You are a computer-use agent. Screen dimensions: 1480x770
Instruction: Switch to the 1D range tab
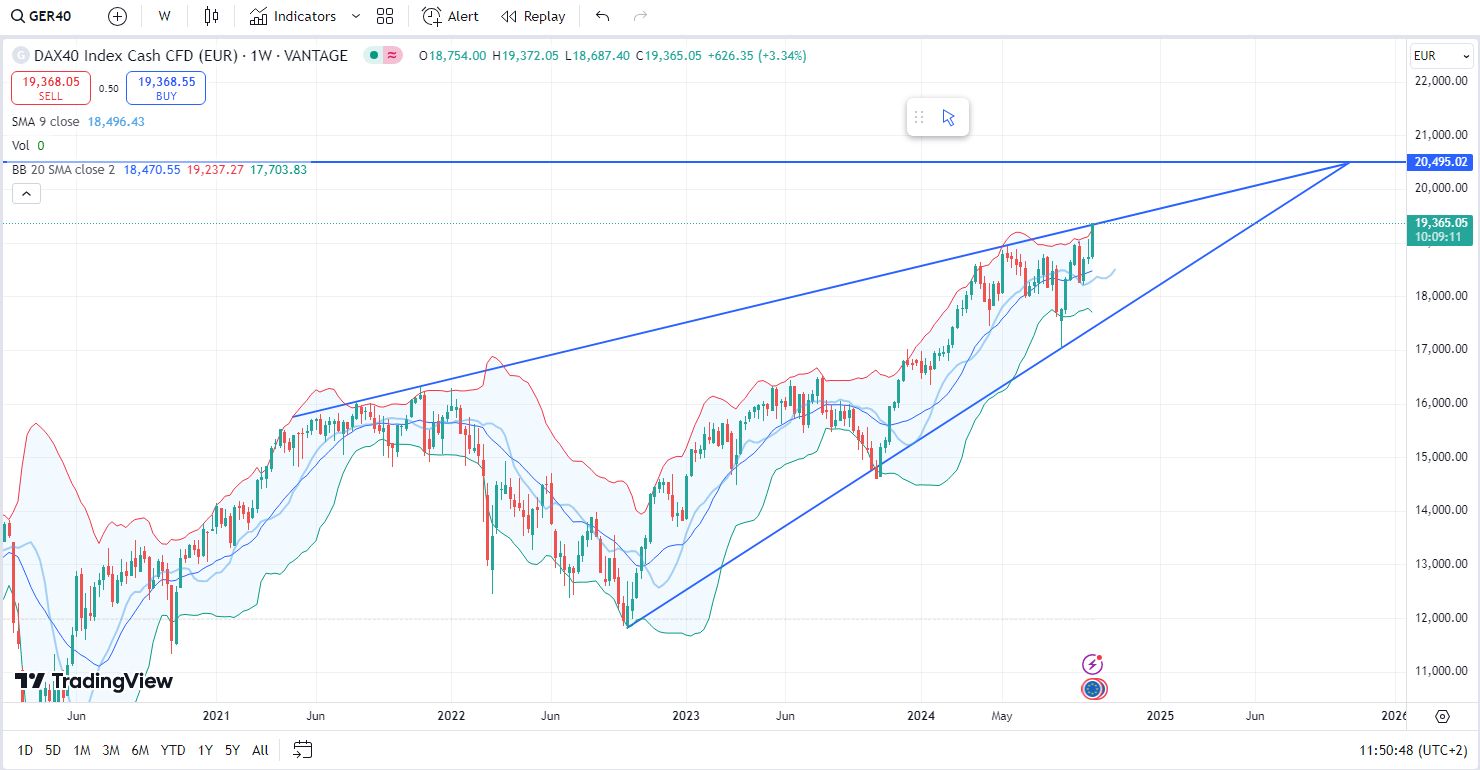(25, 749)
